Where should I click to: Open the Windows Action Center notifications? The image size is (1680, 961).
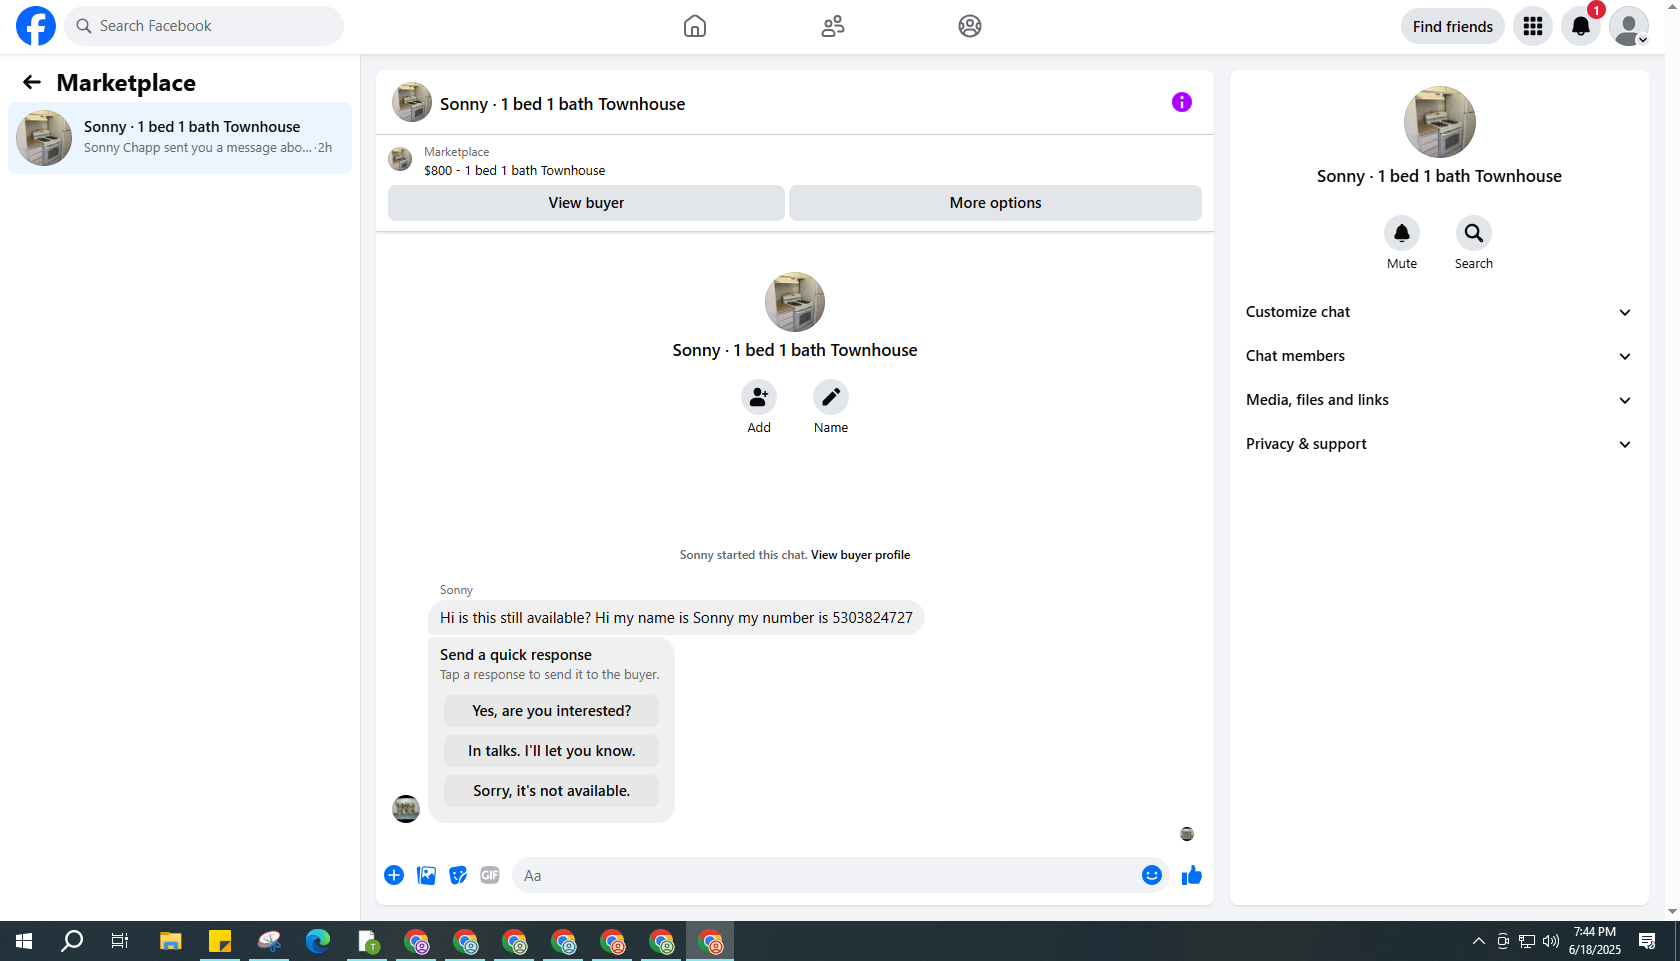coord(1647,941)
